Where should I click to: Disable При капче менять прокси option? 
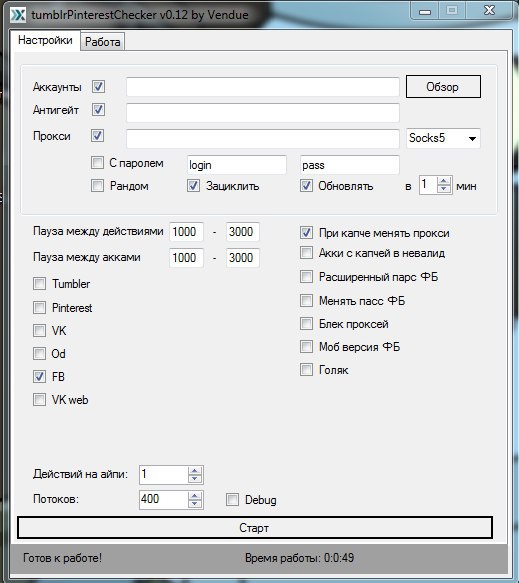click(306, 233)
